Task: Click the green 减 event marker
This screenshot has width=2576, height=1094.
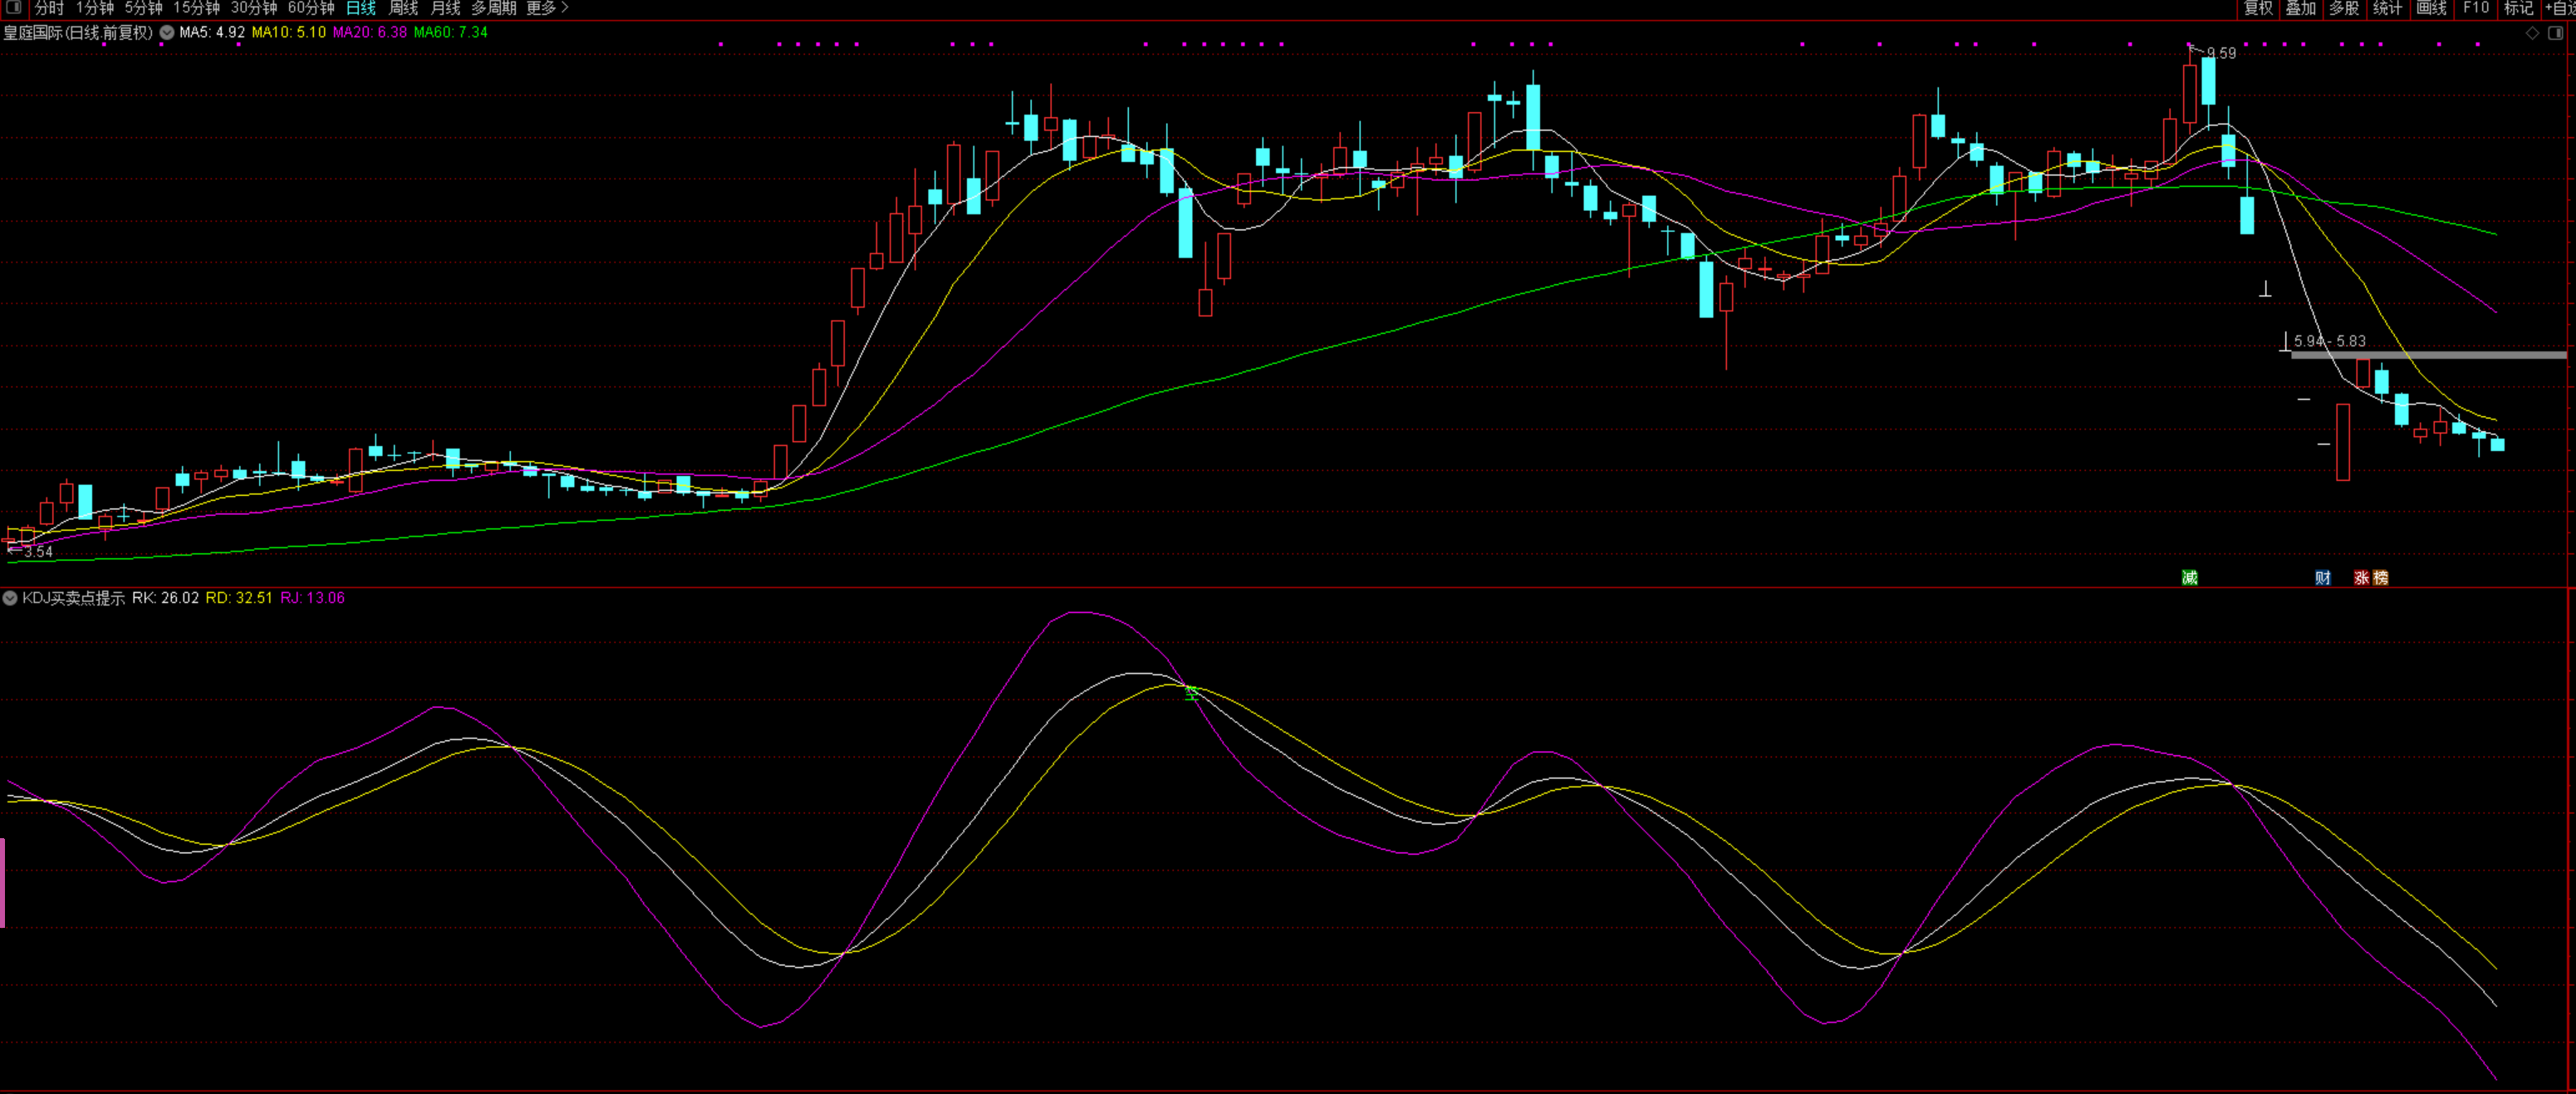Action: click(x=2189, y=577)
